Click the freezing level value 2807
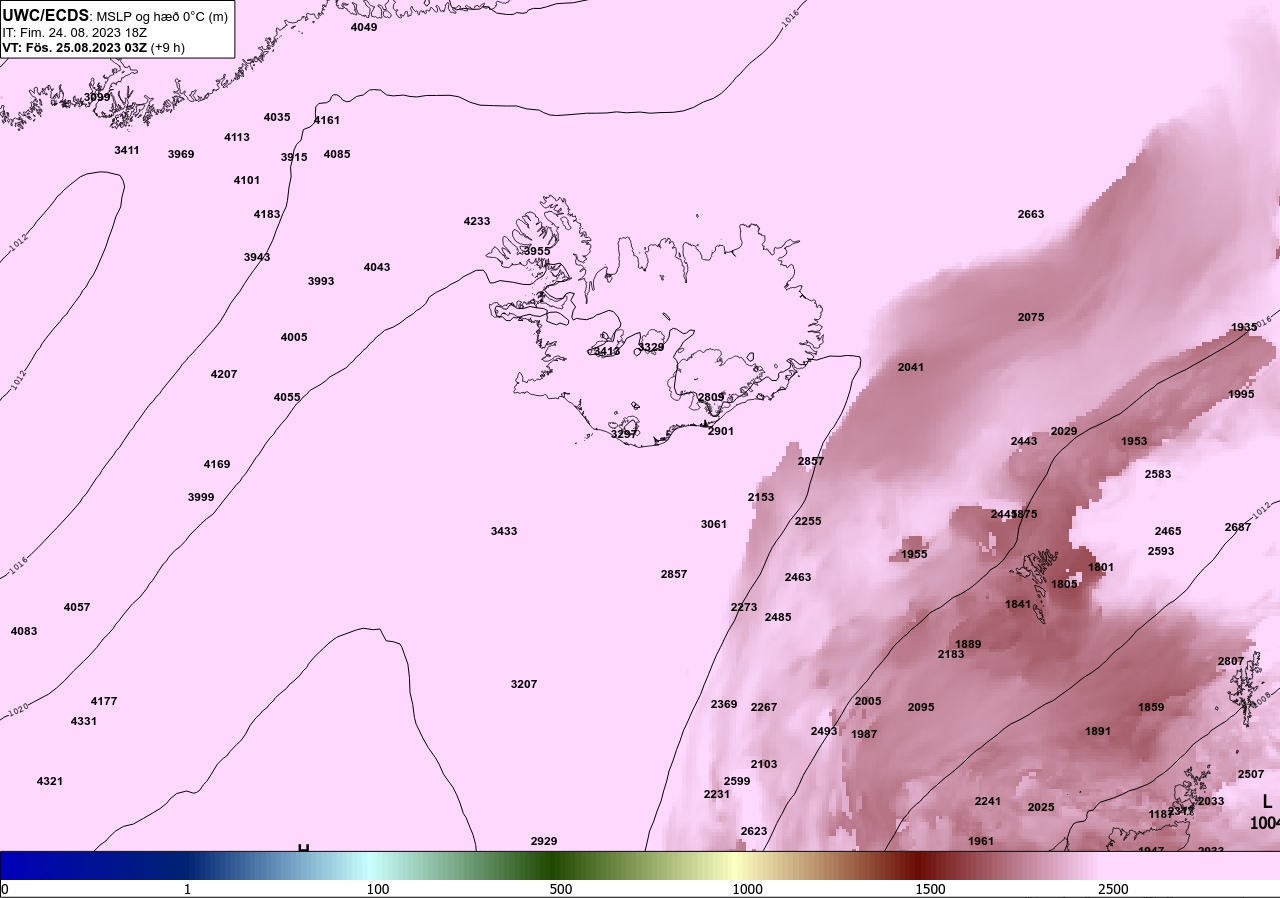1280x898 pixels. click(x=1231, y=661)
